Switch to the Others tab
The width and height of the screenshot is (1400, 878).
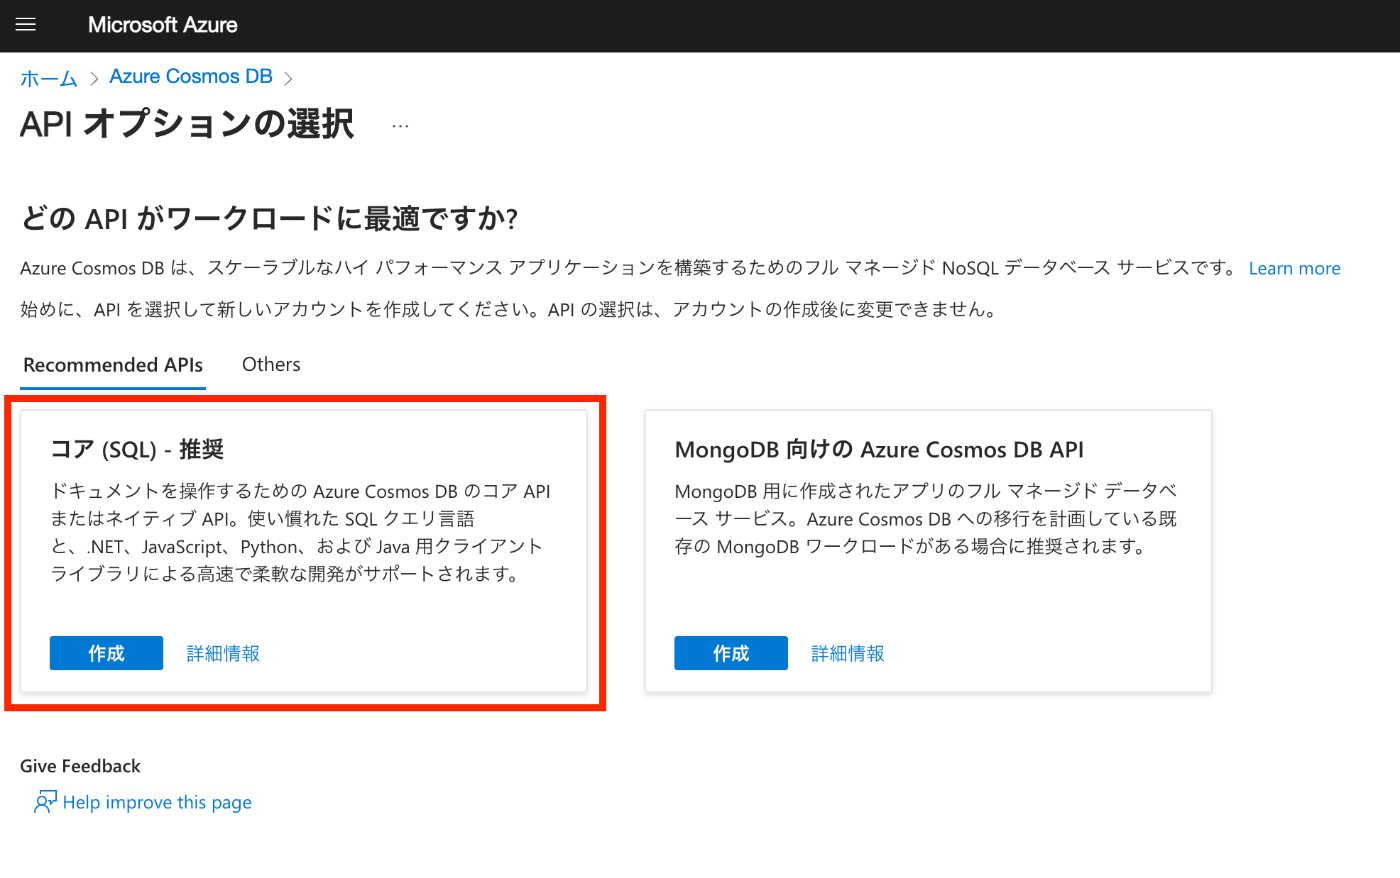(x=271, y=365)
